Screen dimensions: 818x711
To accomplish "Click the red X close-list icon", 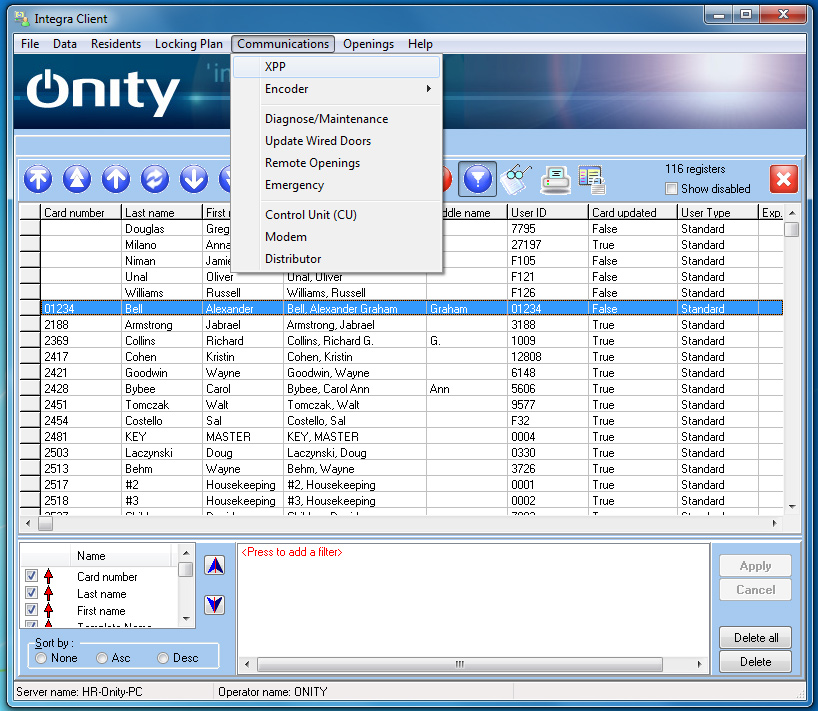I will click(x=784, y=179).
